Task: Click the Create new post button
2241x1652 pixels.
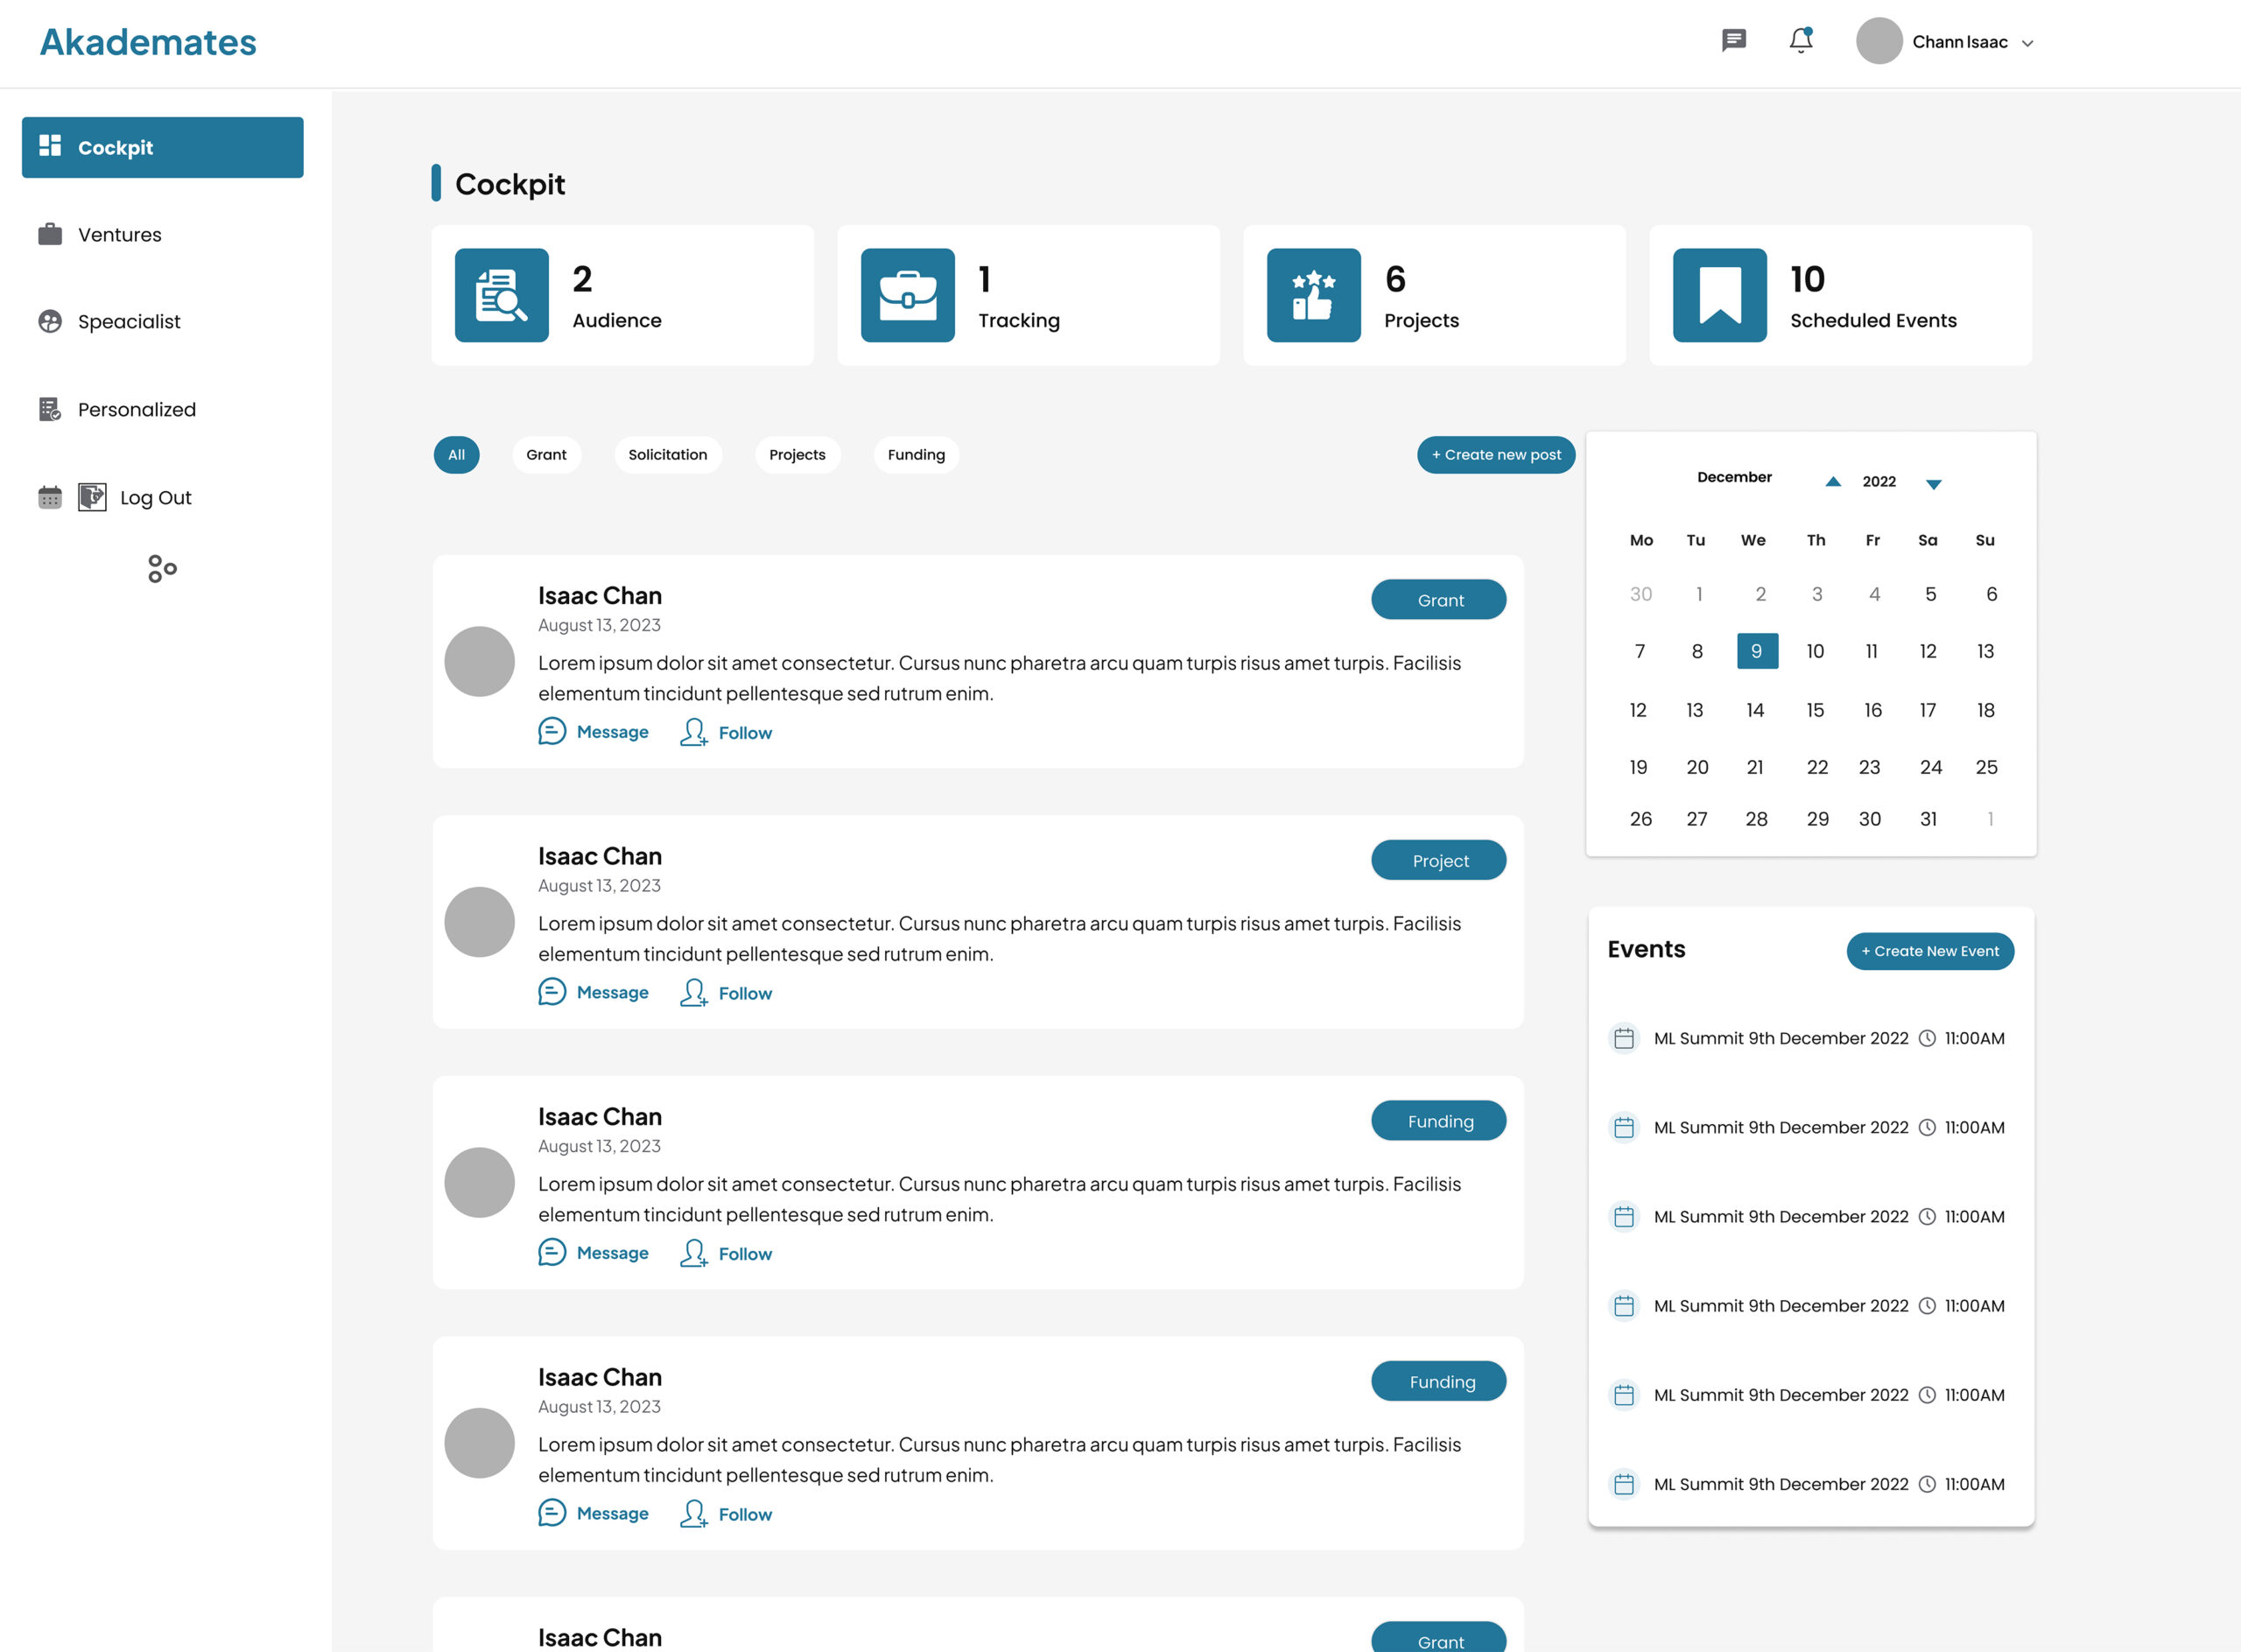Action: coord(1495,455)
